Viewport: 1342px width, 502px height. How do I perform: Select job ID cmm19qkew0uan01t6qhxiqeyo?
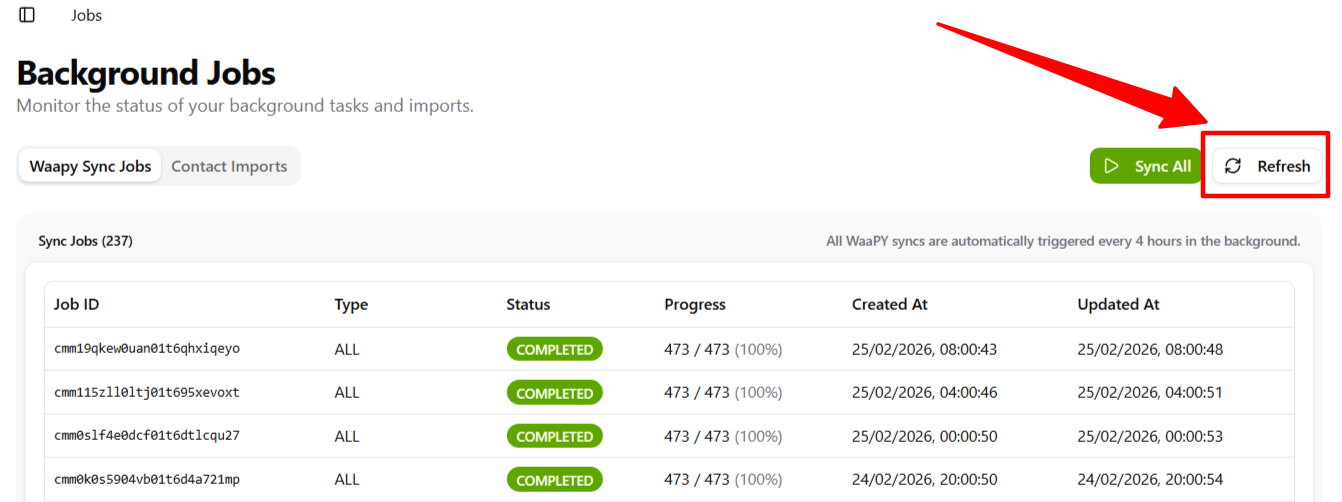click(x=147, y=349)
